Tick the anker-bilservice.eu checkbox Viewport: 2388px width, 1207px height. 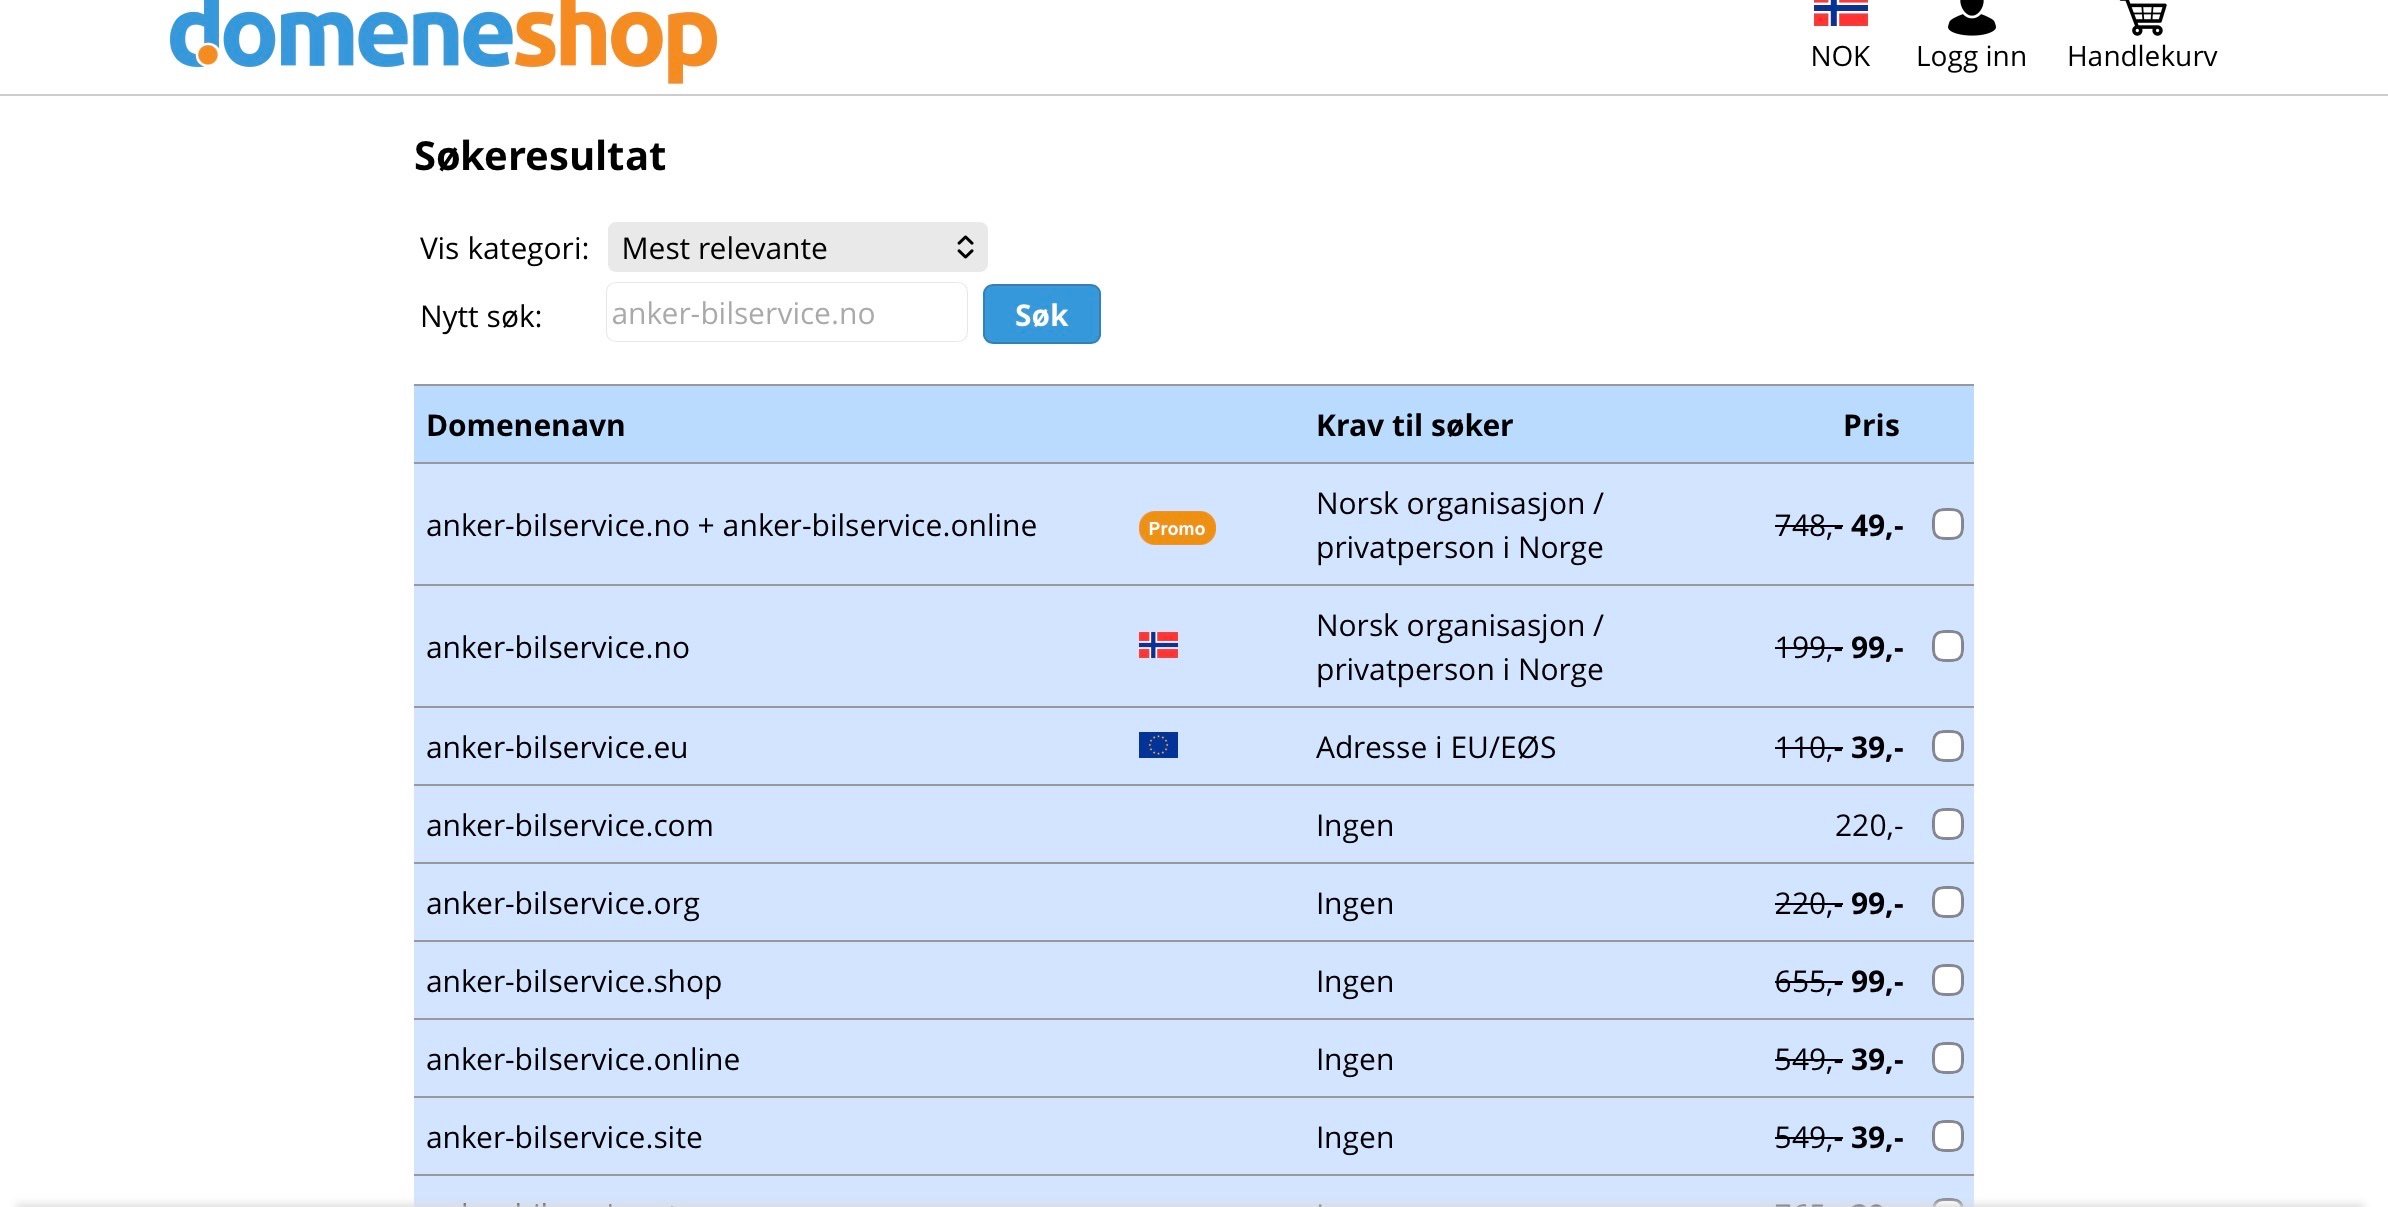1947,746
